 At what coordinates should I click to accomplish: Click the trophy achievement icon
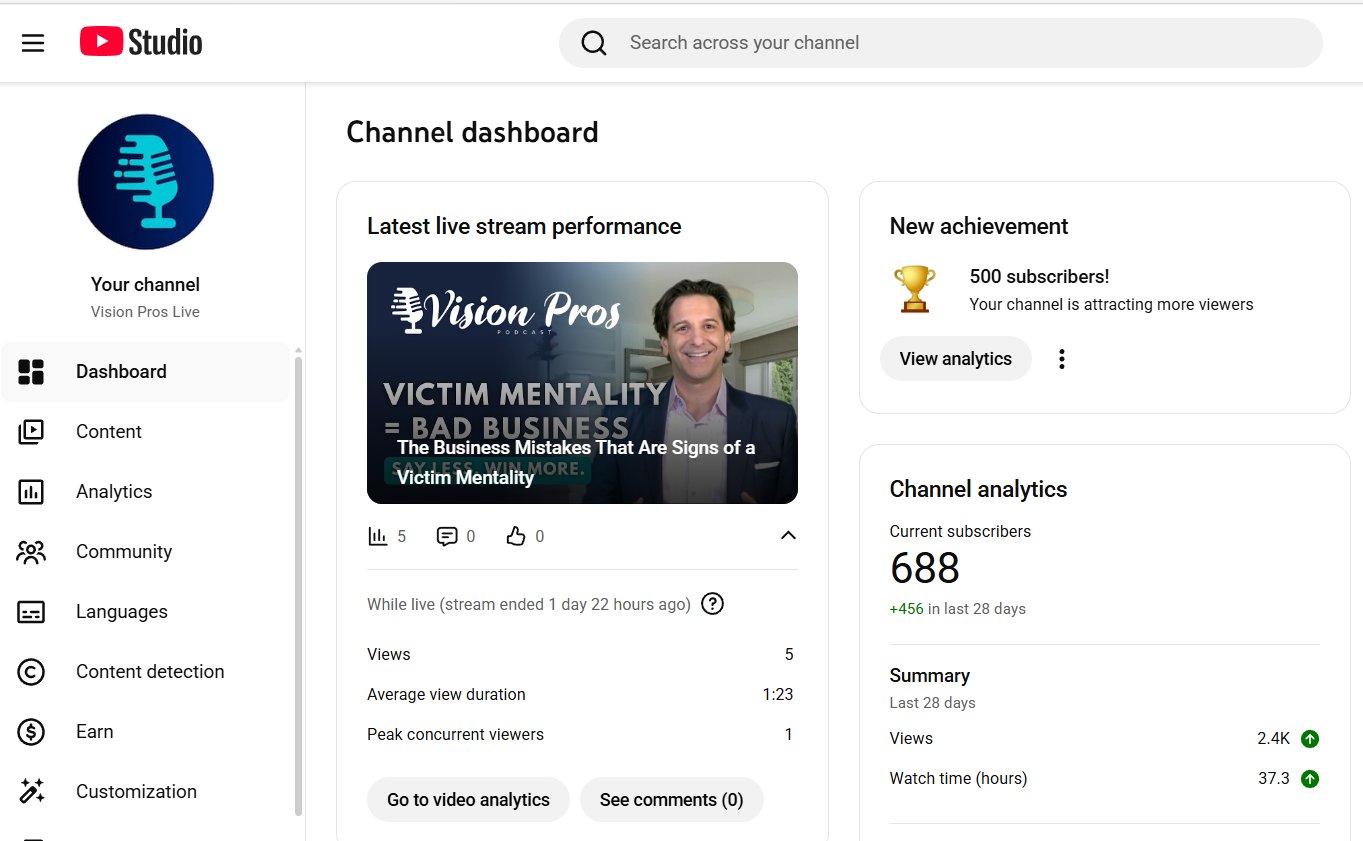[x=914, y=289]
